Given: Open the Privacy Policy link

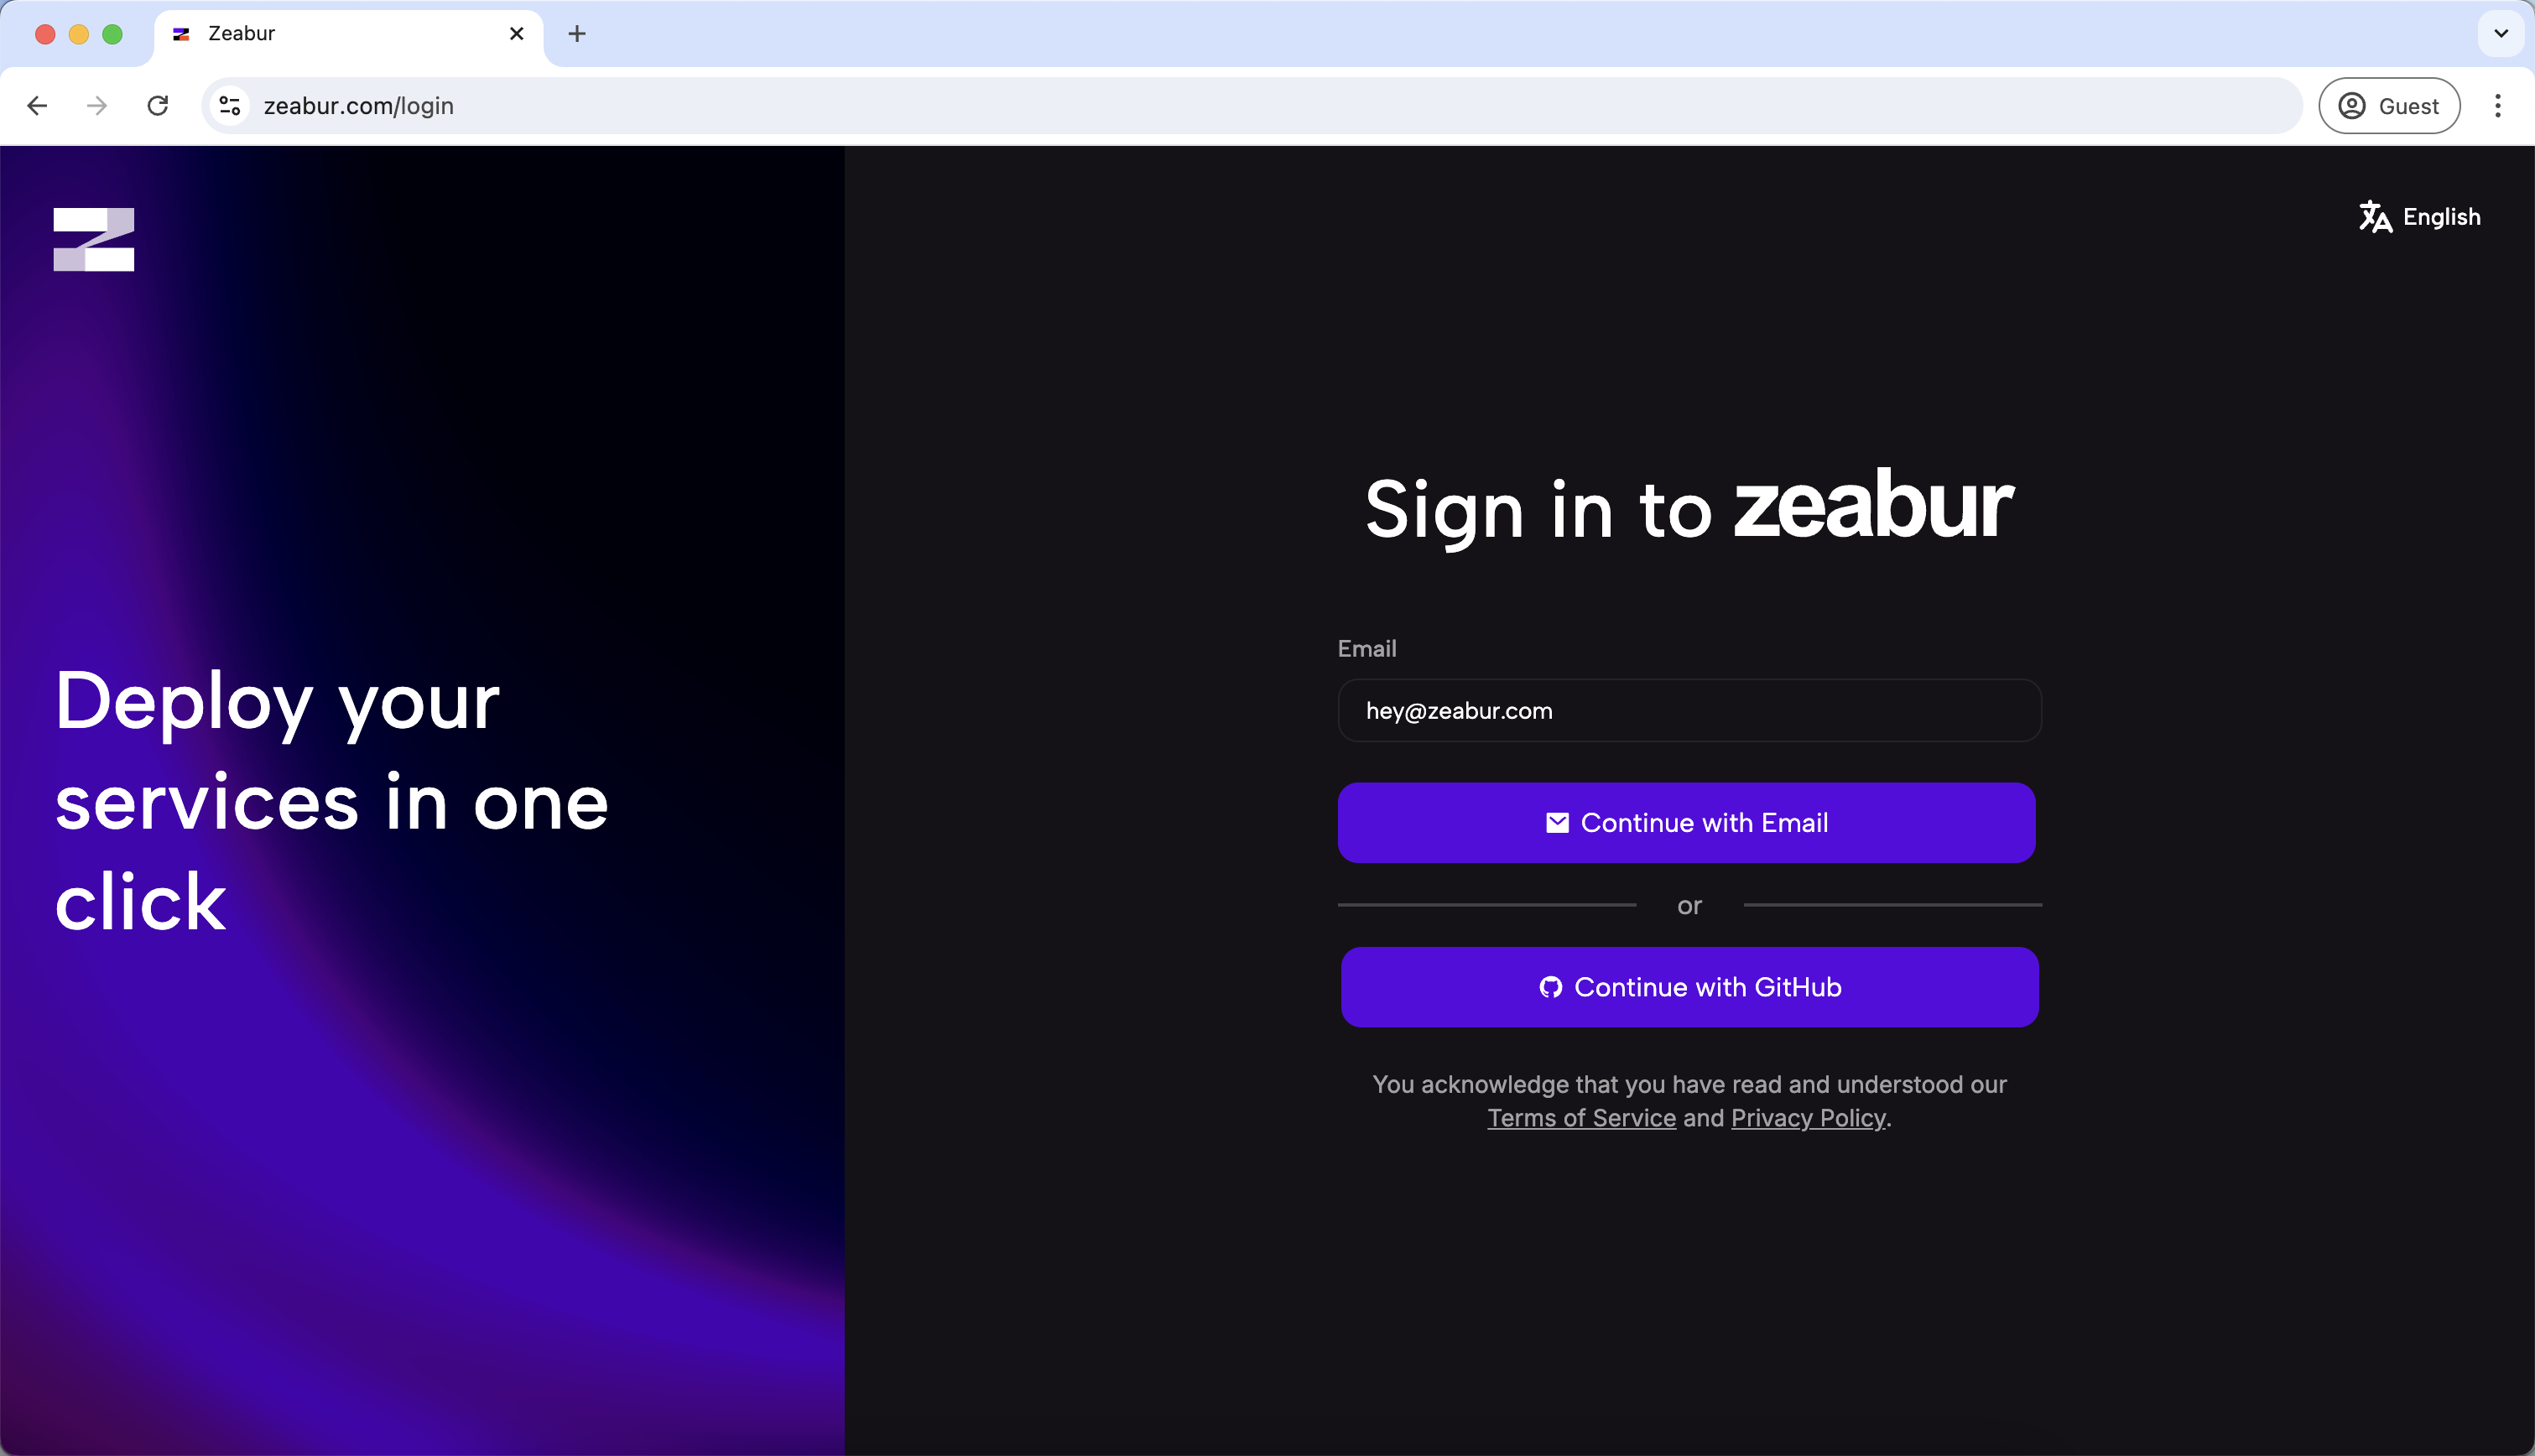Looking at the screenshot, I should click(1807, 1118).
